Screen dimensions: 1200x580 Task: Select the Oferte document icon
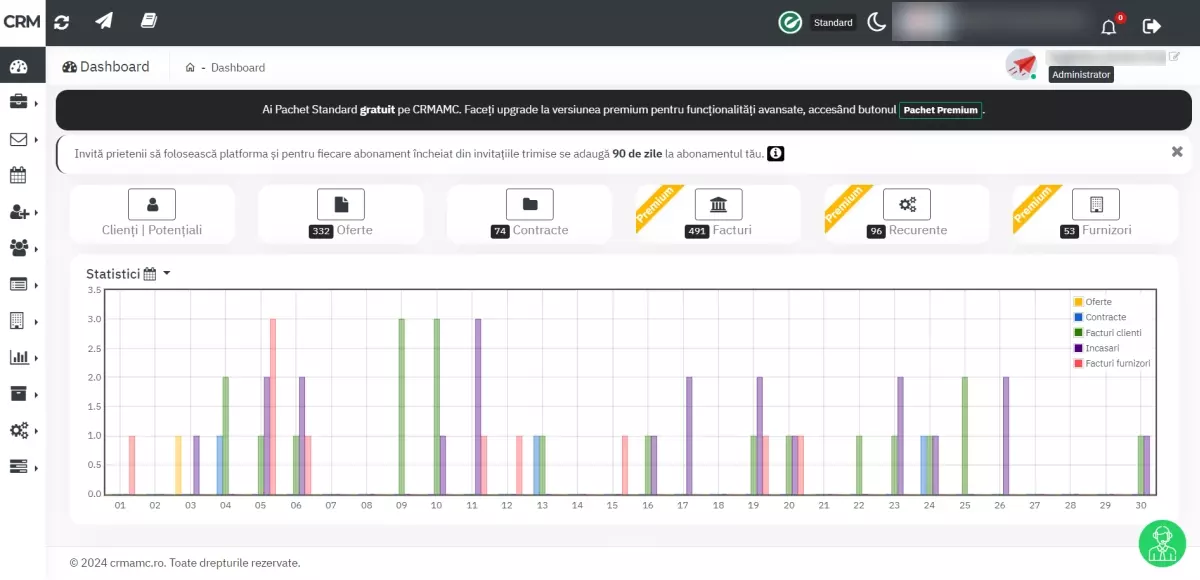(x=341, y=204)
